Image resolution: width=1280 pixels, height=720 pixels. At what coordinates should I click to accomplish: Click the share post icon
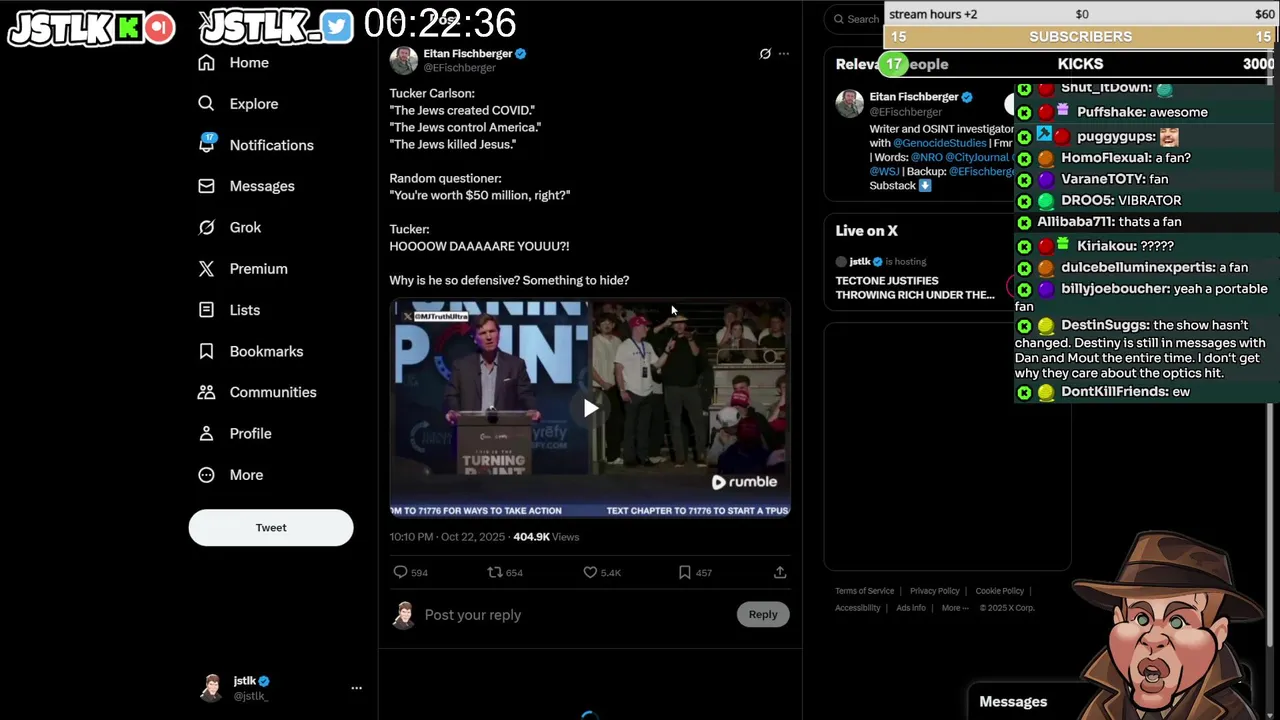pyautogui.click(x=780, y=572)
